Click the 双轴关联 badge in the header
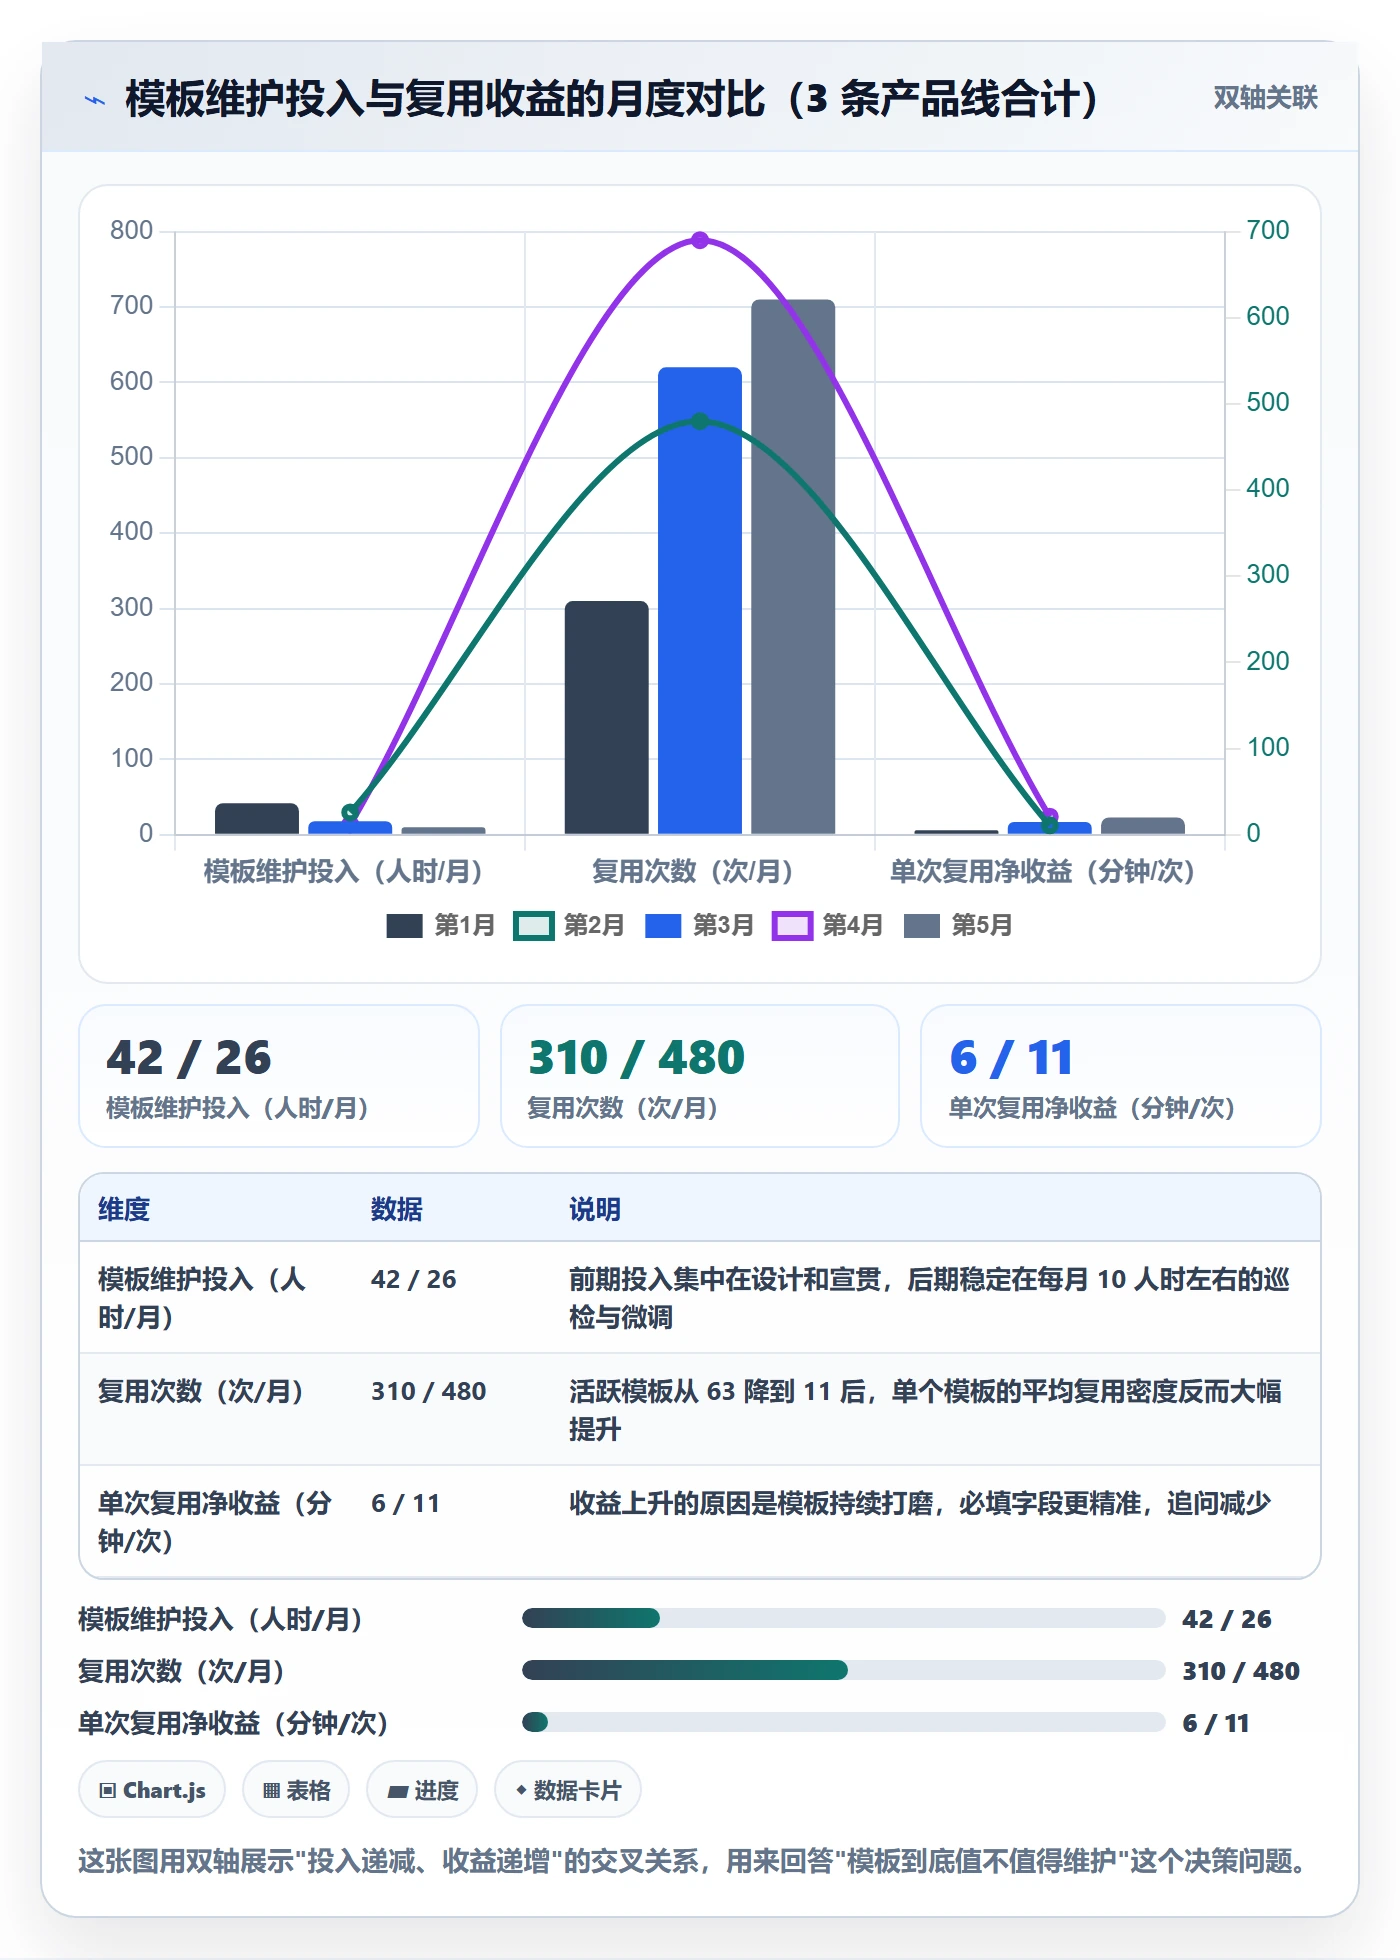The height and width of the screenshot is (1960, 1400). click(x=1265, y=98)
